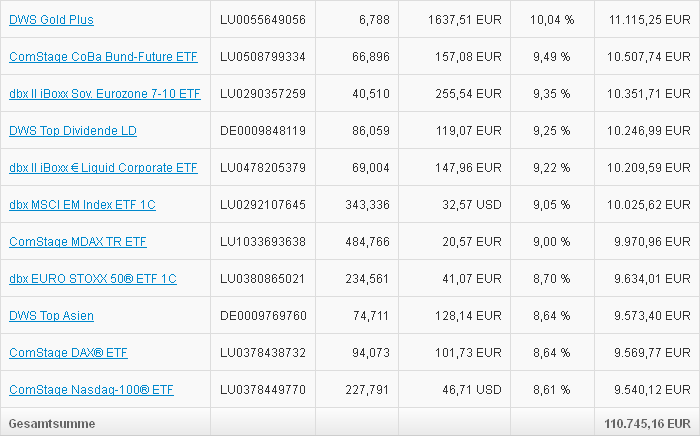The image size is (700, 436).
Task: Open the DWS Top Dividende LD link
Action: pyautogui.click(x=73, y=131)
